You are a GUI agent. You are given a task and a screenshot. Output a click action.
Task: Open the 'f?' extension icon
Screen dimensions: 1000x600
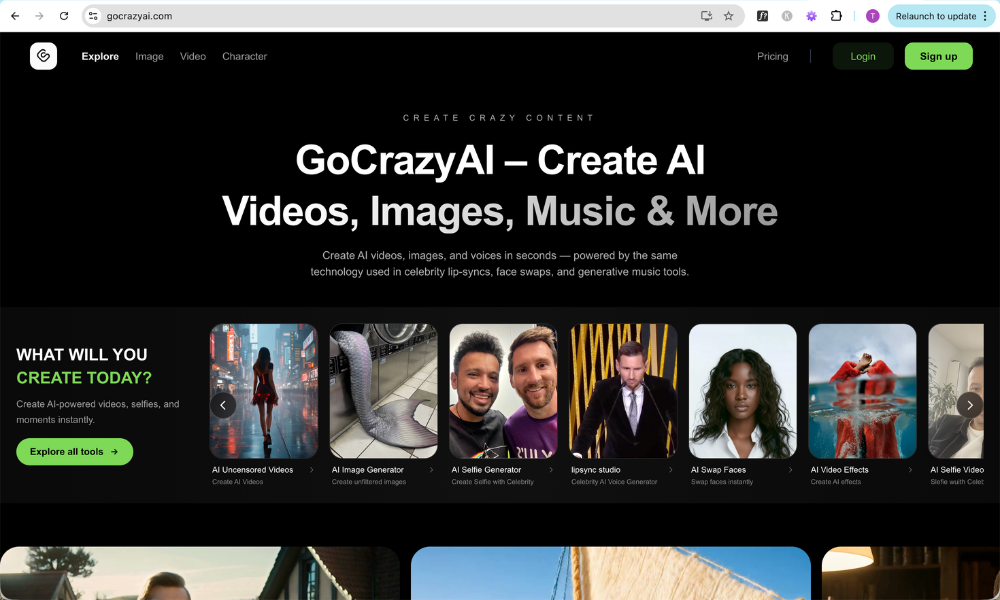click(x=763, y=16)
